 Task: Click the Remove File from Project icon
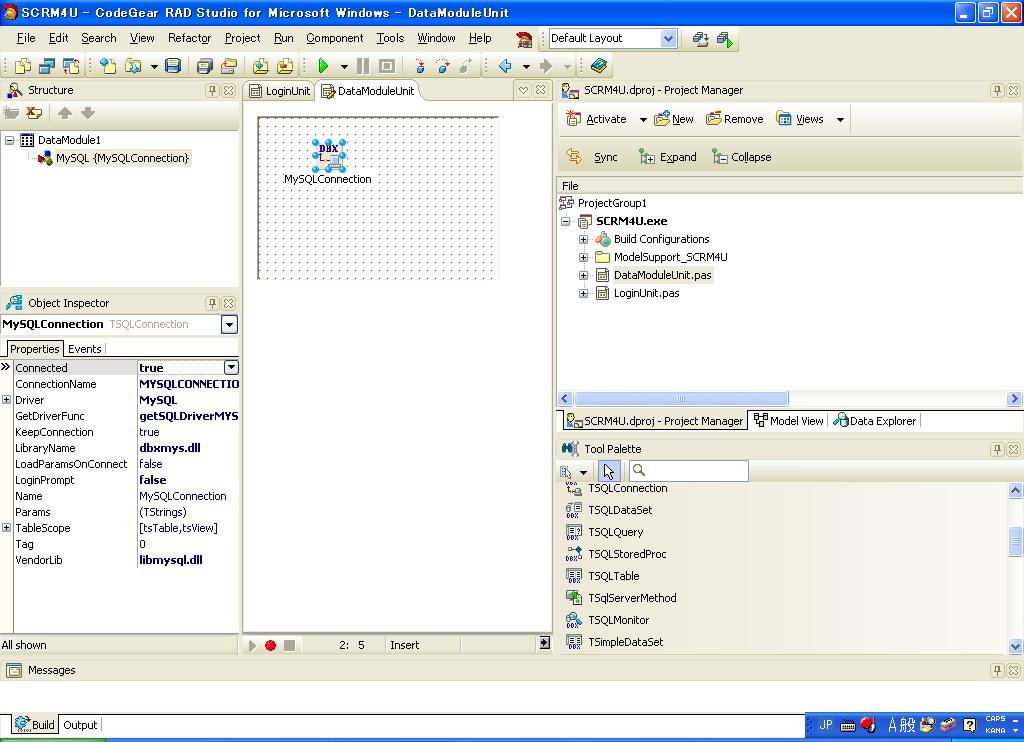pos(285,66)
